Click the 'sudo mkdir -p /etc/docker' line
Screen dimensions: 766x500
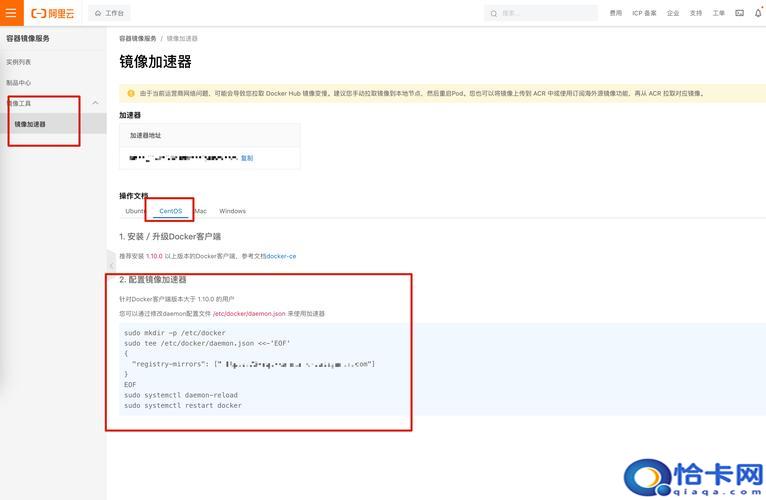coord(175,333)
